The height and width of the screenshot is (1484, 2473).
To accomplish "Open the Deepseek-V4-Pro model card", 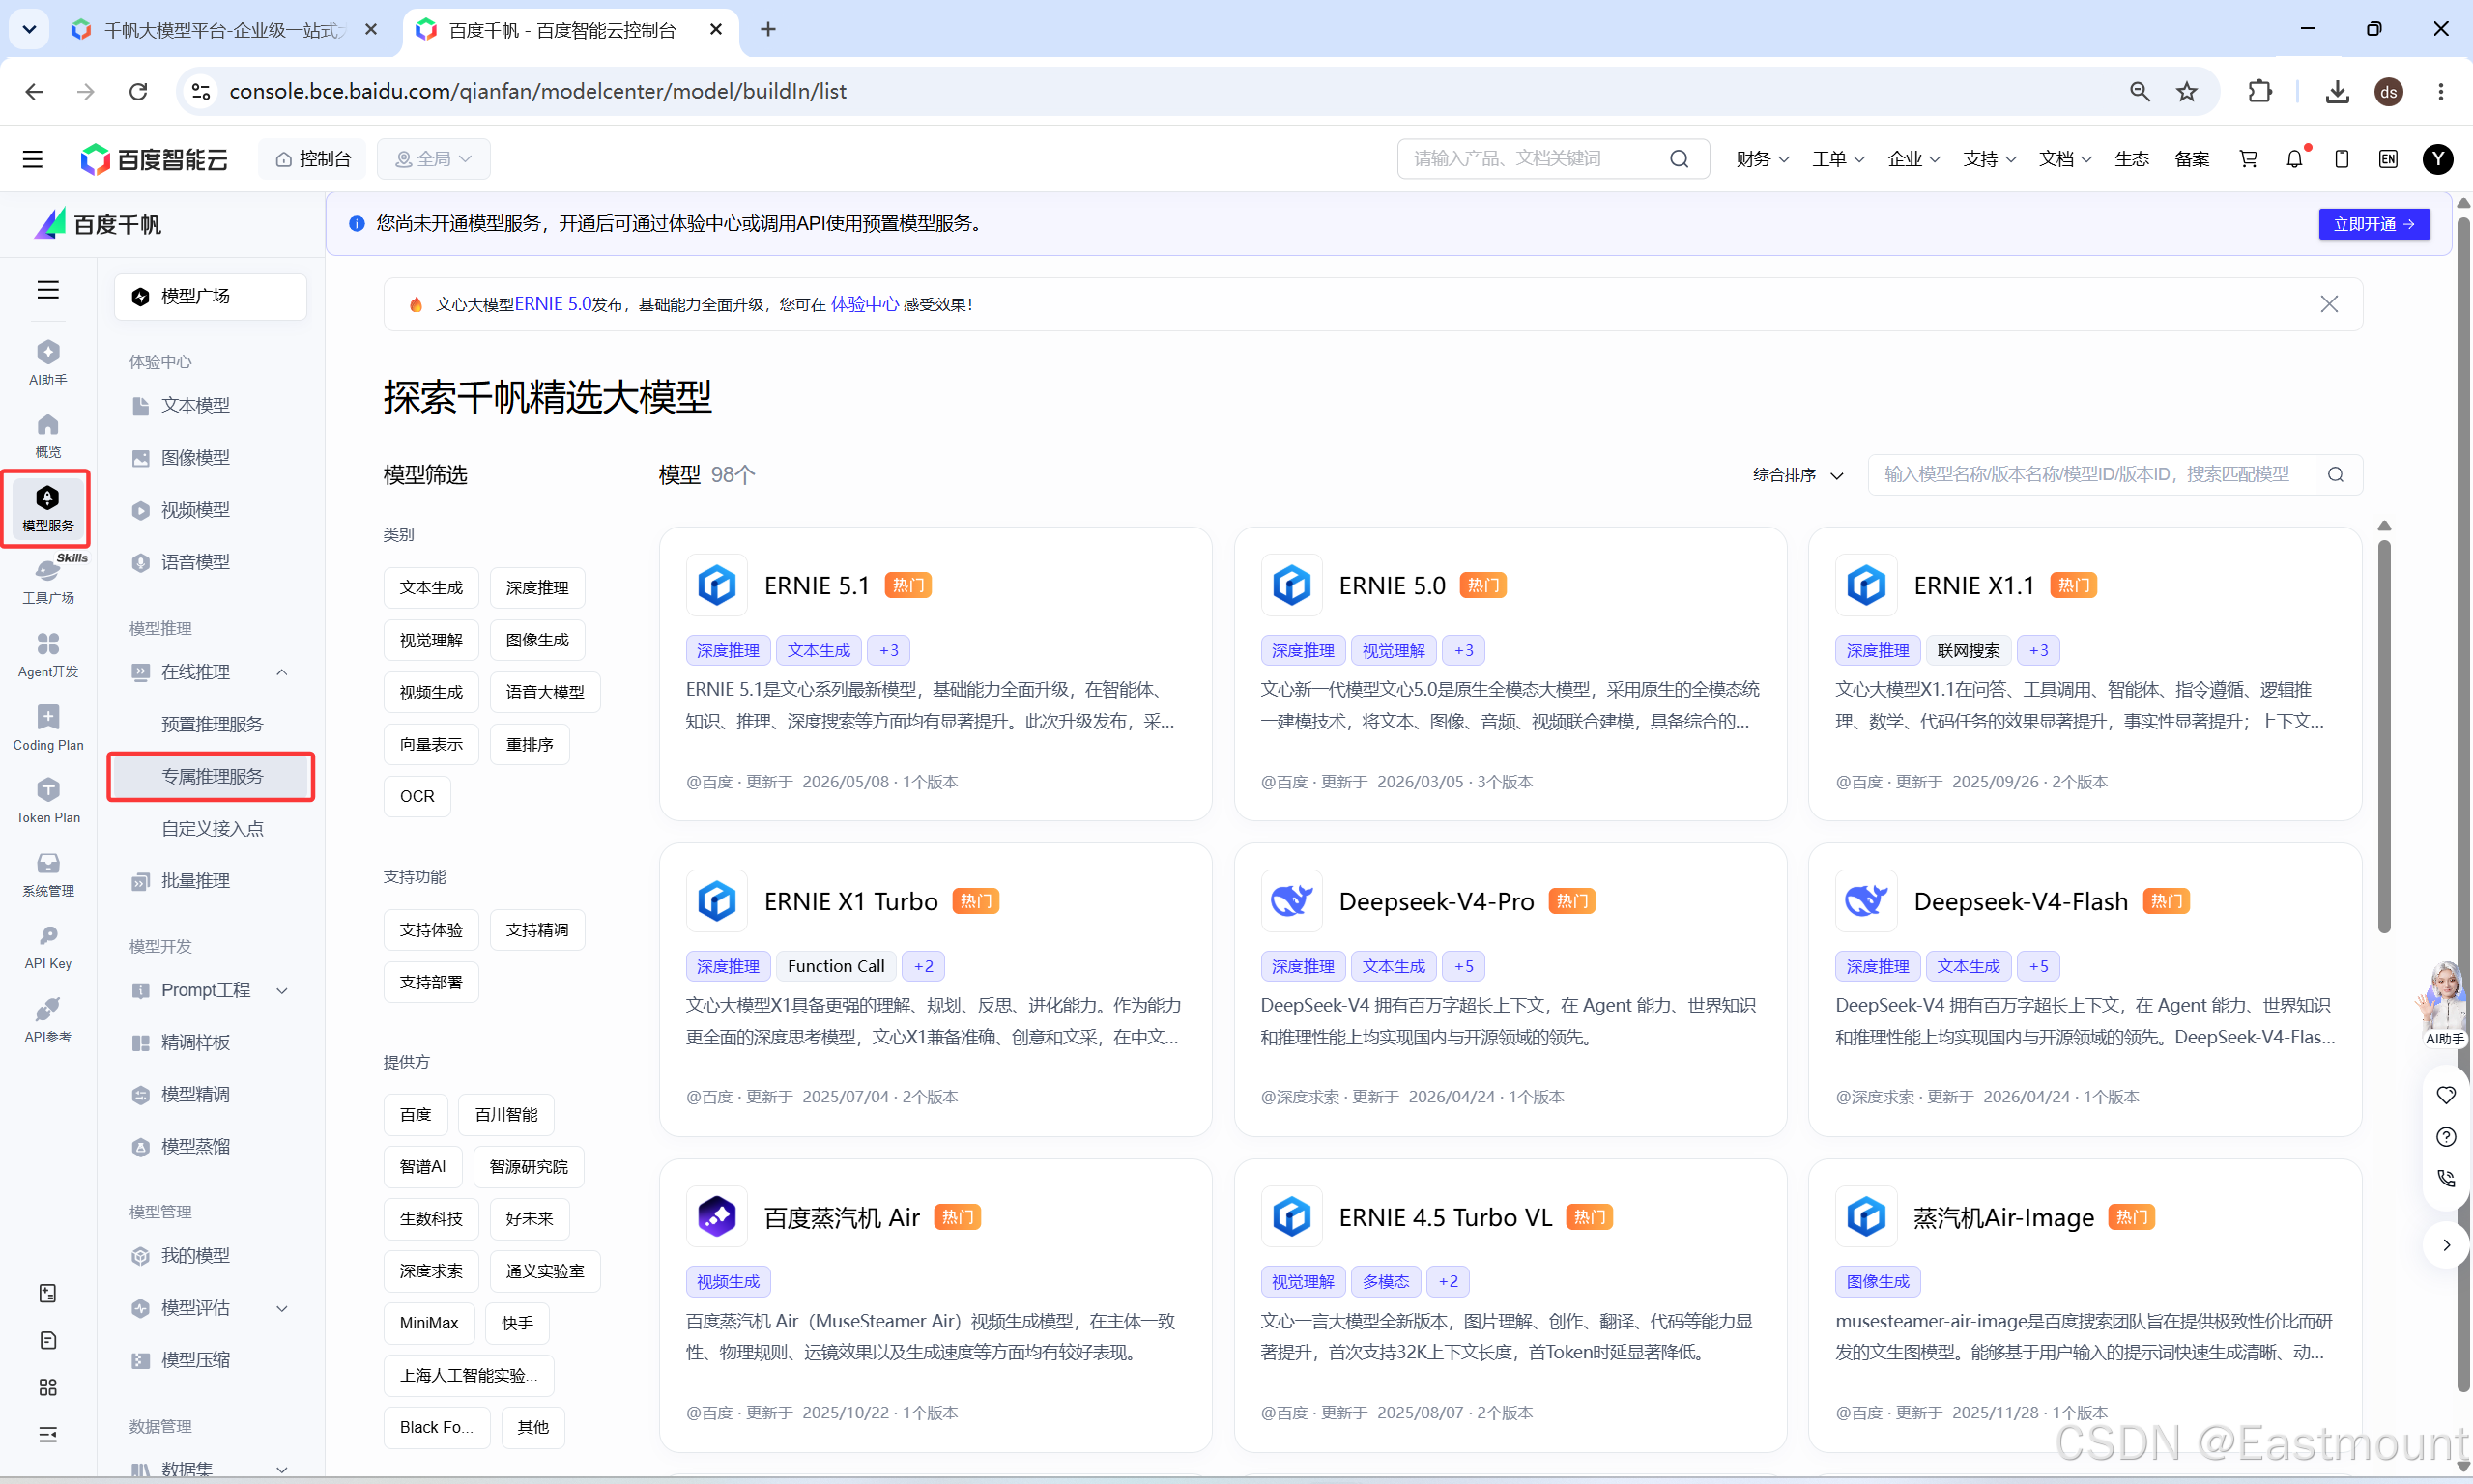I will [1510, 990].
